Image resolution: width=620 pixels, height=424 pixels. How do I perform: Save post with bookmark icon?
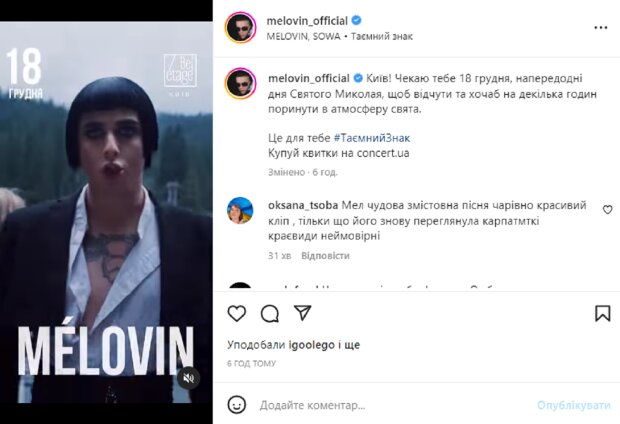[x=603, y=313]
